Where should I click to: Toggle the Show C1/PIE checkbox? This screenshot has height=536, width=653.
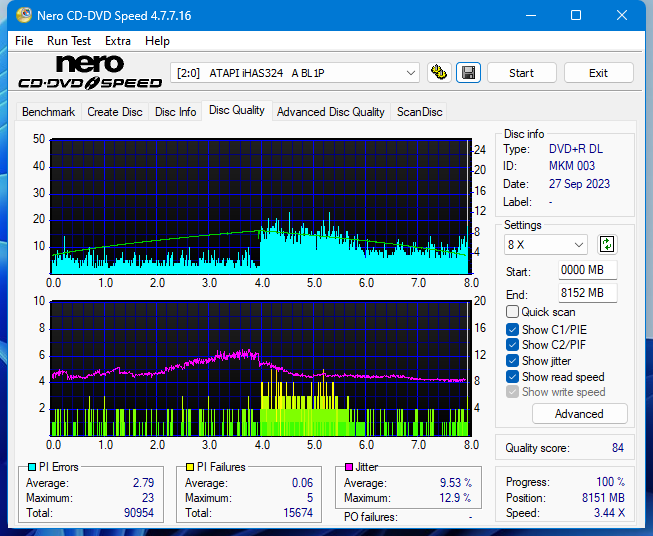coord(512,329)
